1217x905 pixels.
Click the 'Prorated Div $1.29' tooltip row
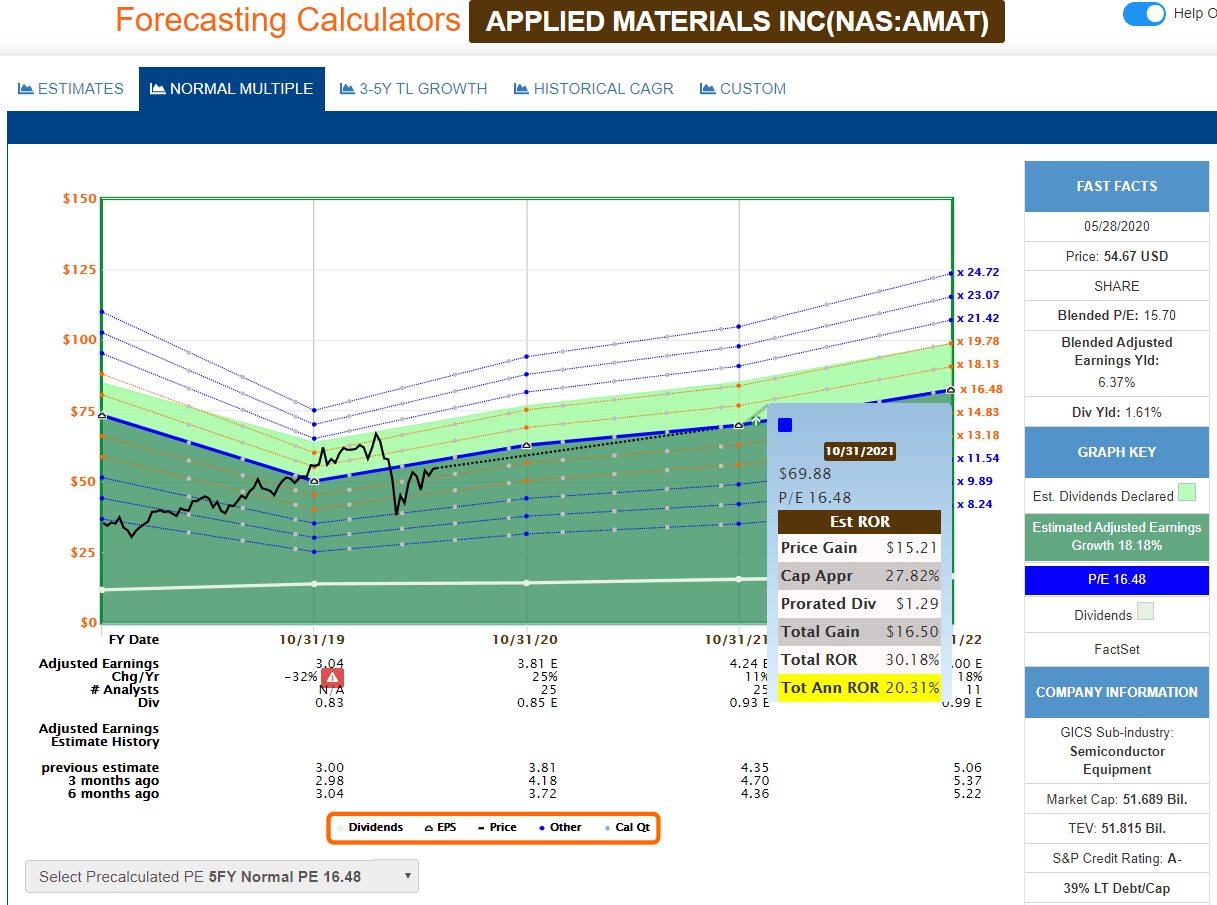pos(859,604)
